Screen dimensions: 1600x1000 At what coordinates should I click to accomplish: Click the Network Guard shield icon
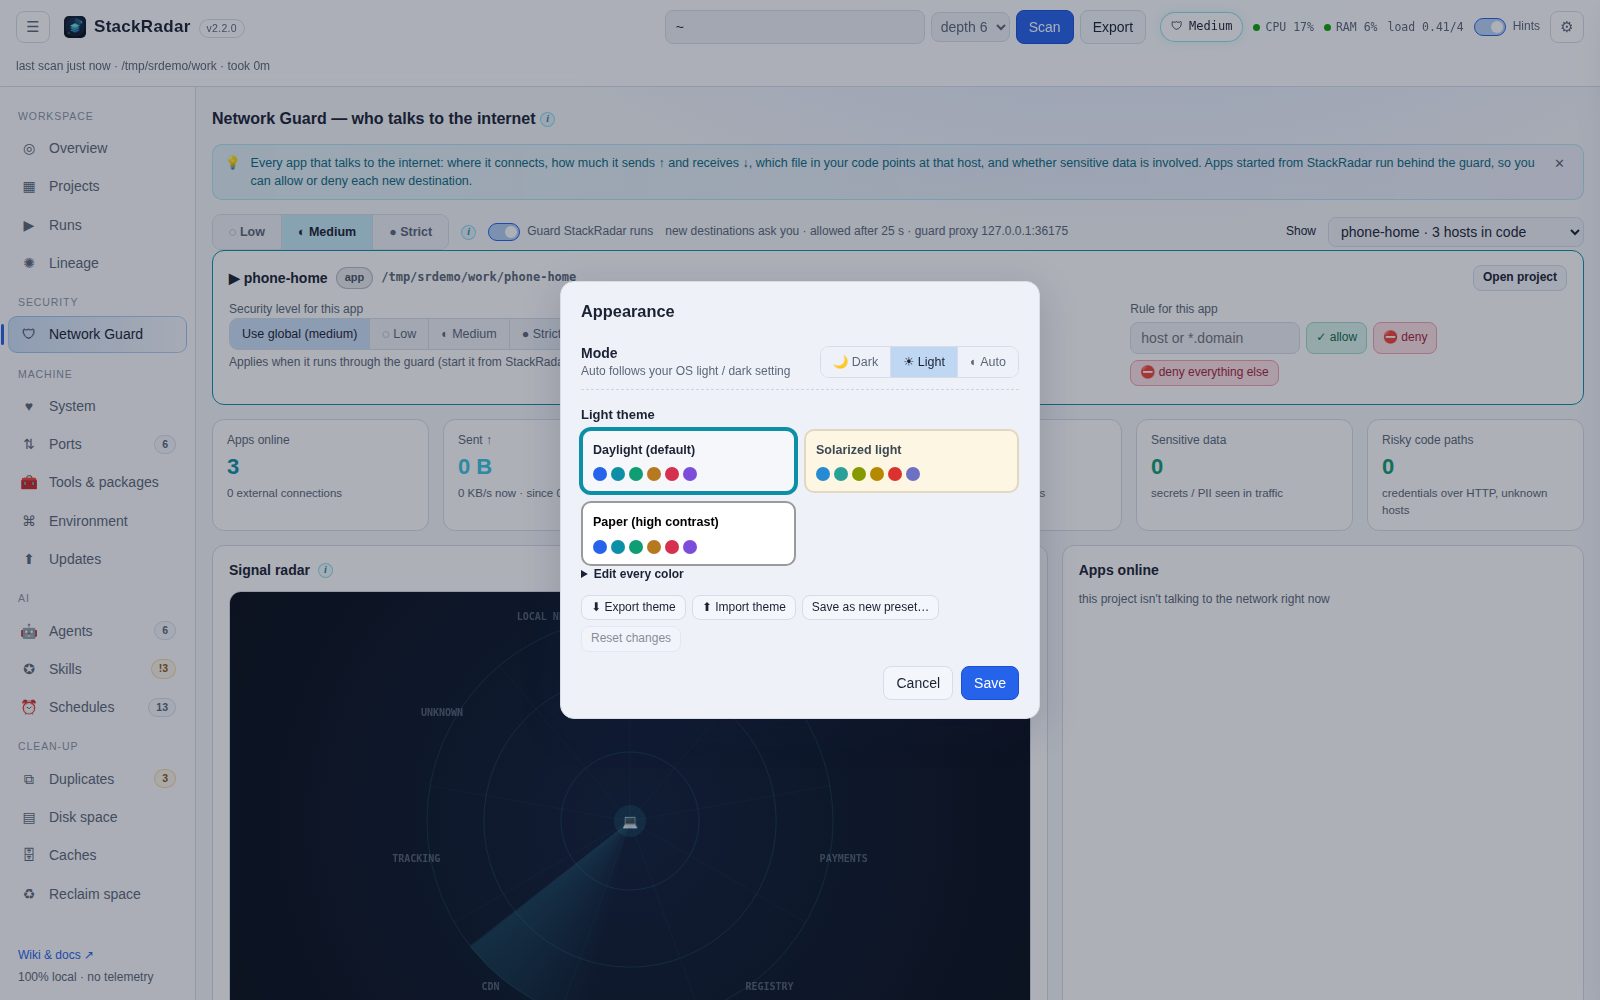pyautogui.click(x=29, y=334)
